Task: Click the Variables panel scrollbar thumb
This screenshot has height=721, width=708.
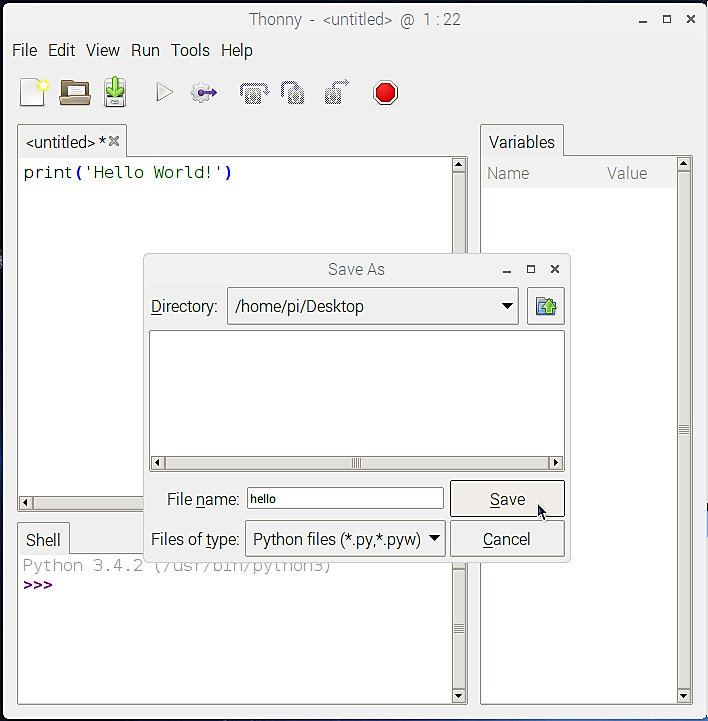Action: (x=684, y=429)
